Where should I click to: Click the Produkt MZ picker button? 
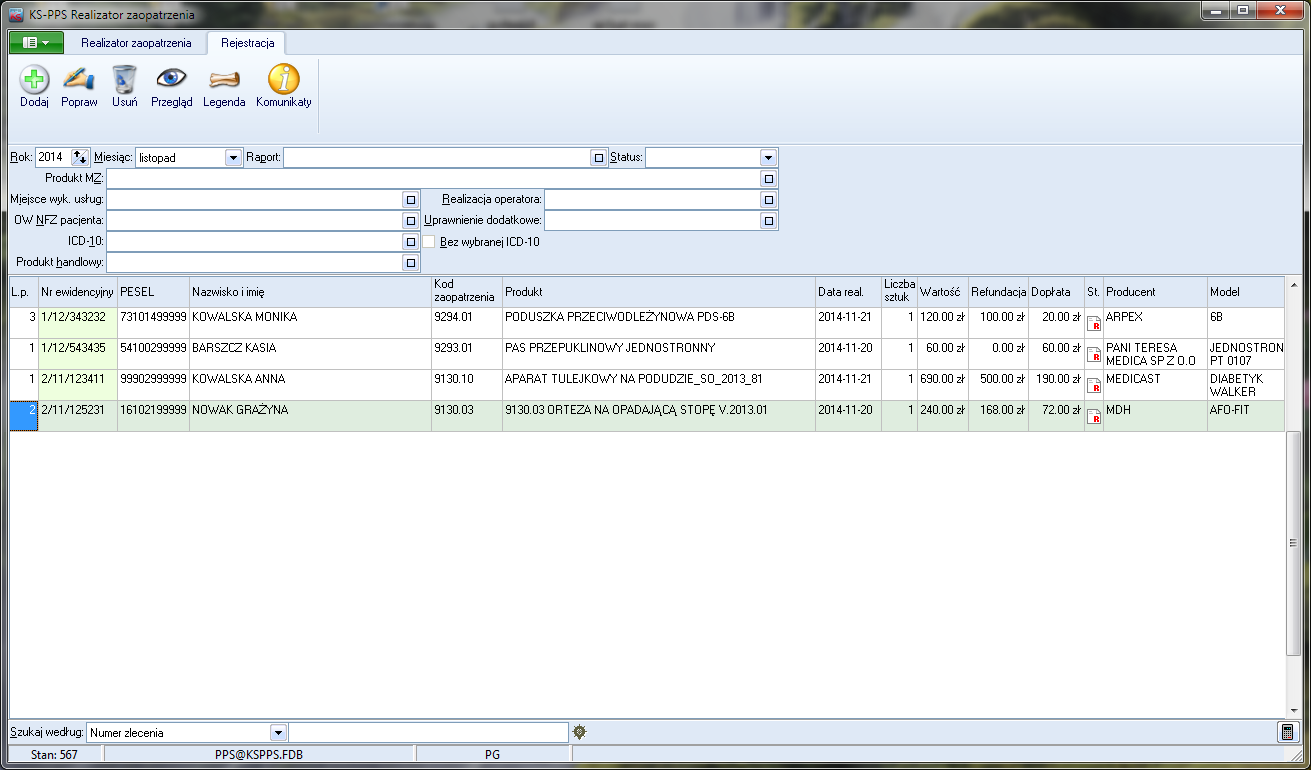coord(768,179)
